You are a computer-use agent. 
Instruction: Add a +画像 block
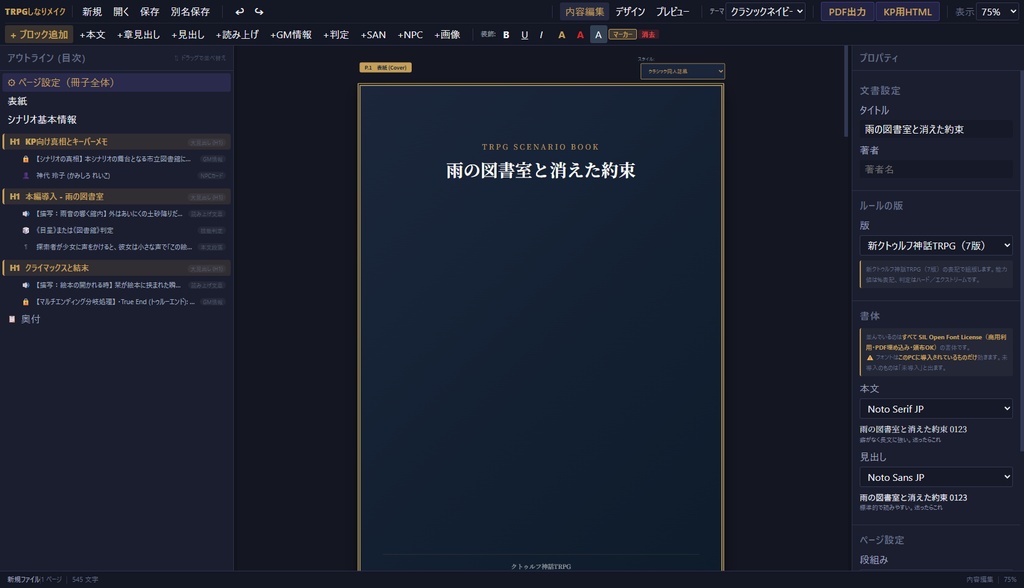[447, 35]
